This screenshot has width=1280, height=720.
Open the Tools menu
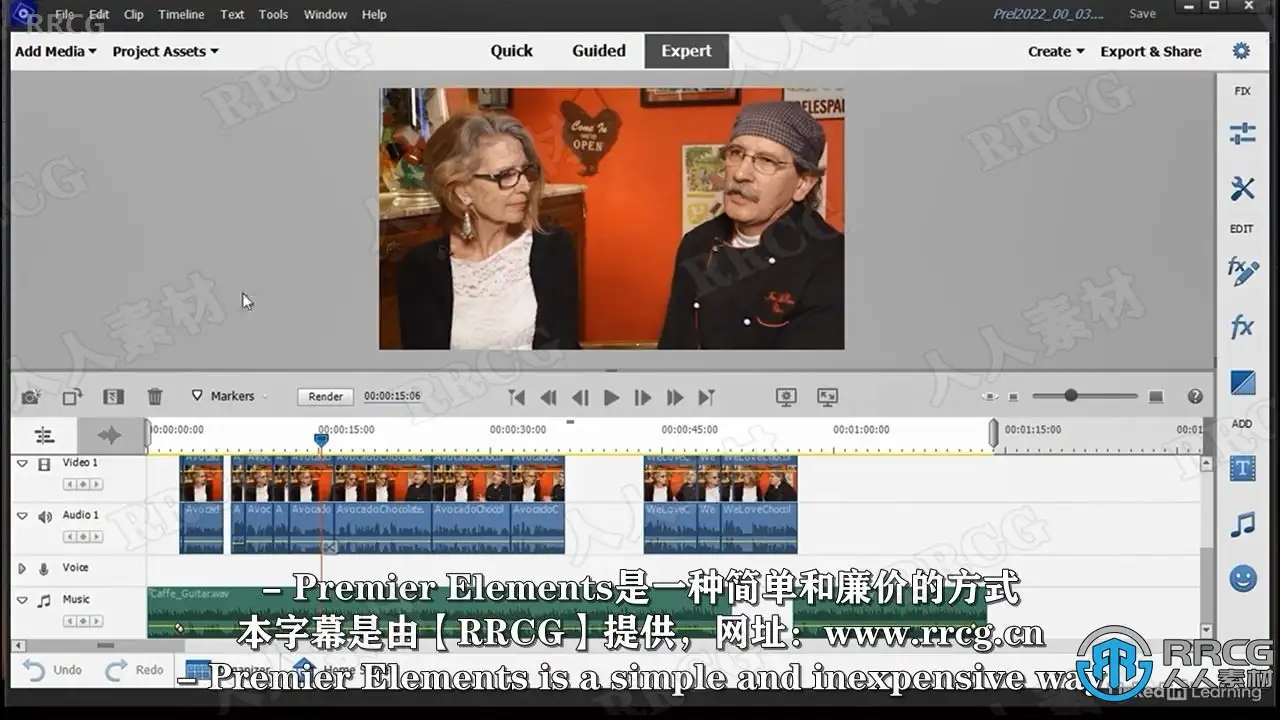tap(273, 14)
